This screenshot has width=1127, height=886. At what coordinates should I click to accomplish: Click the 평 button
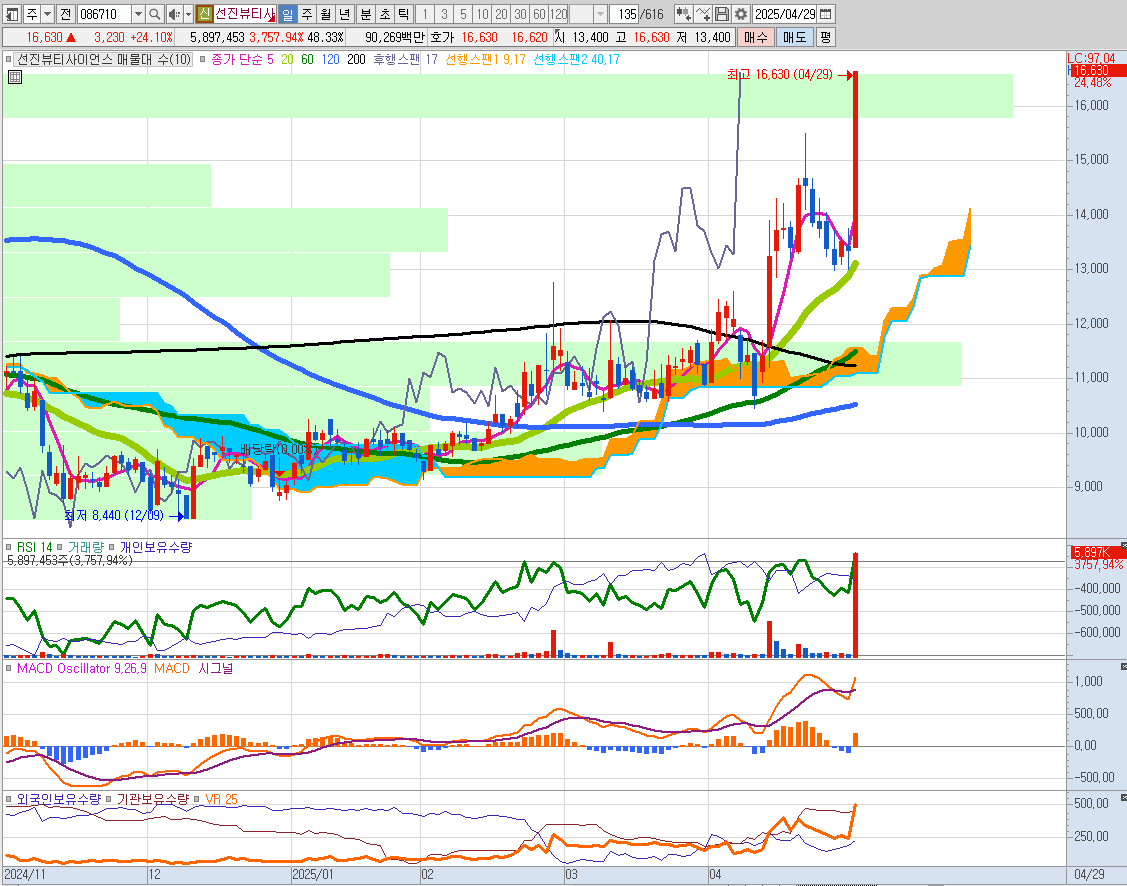click(825, 37)
